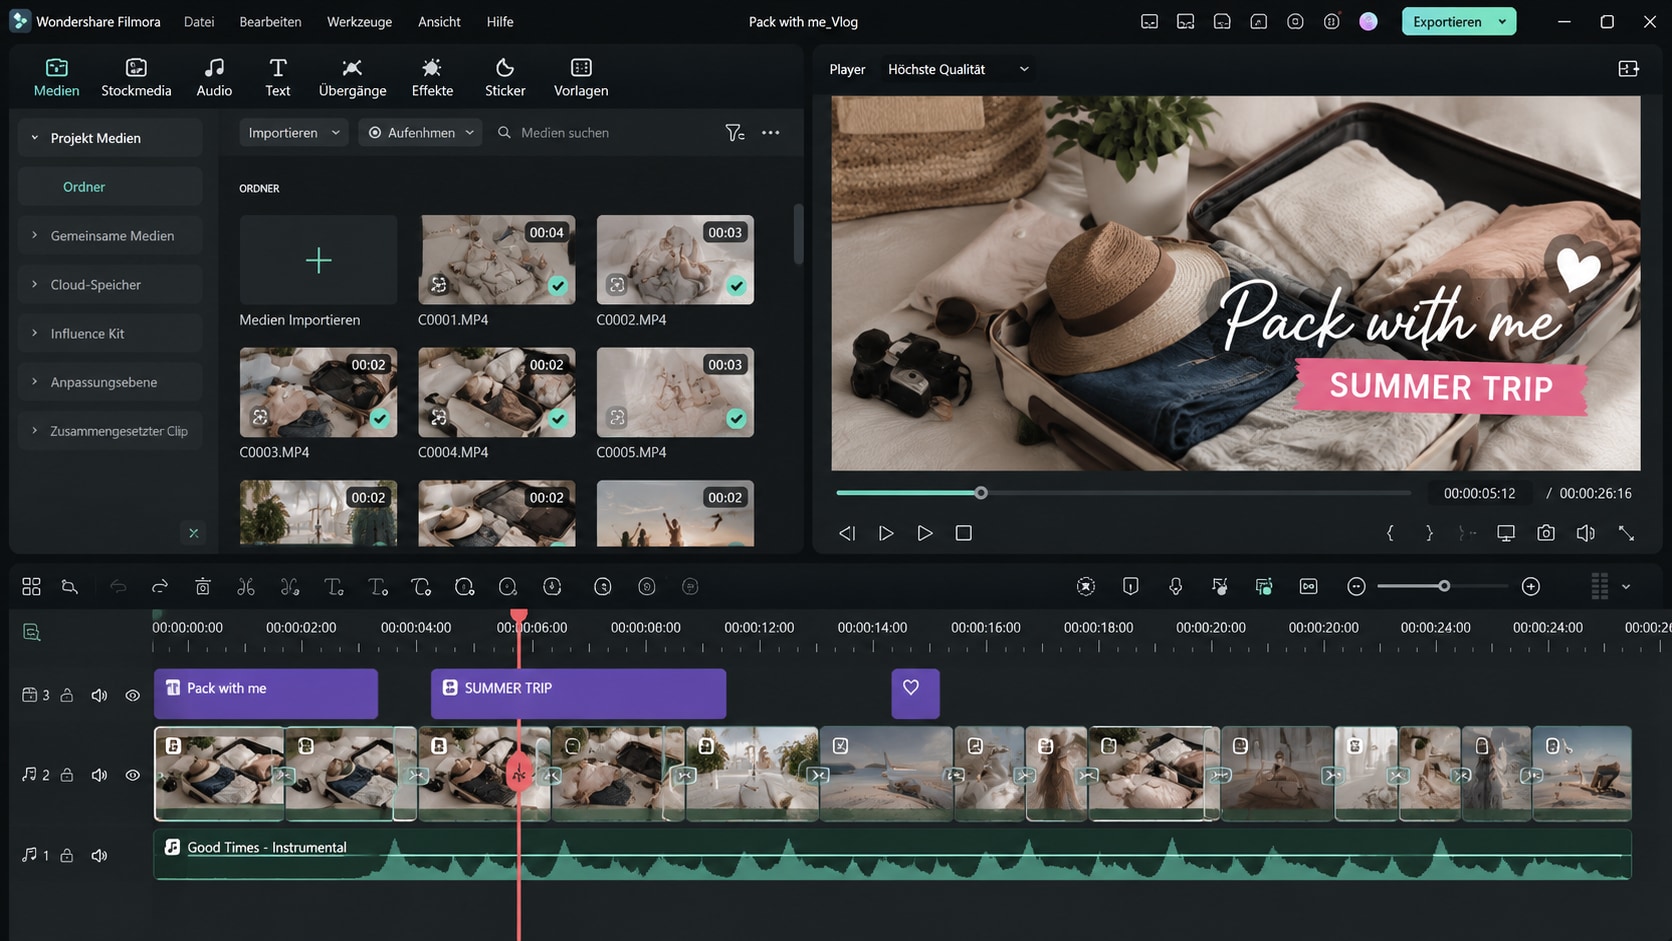Image resolution: width=1672 pixels, height=941 pixels.
Task: Toggle visibility of track 3
Action: click(x=132, y=695)
